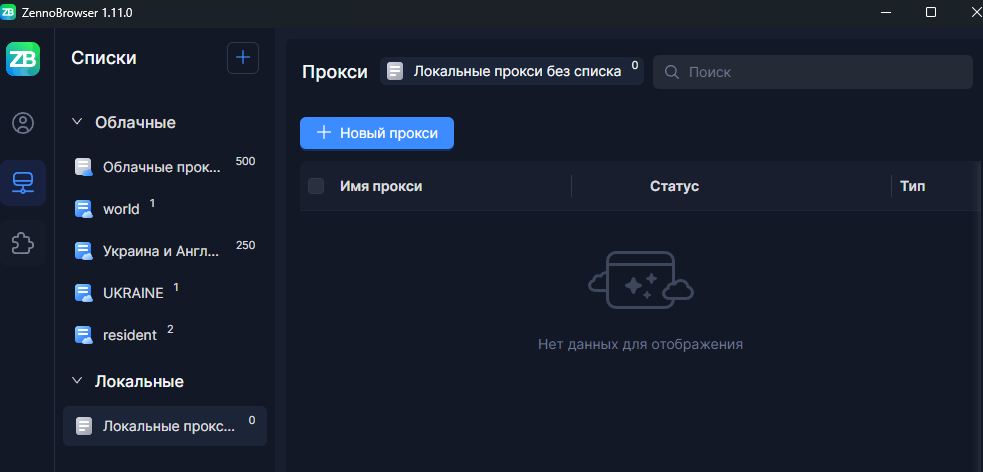Open the Proxies section network icon
Screen dimensions: 983x472
click(x=23, y=183)
